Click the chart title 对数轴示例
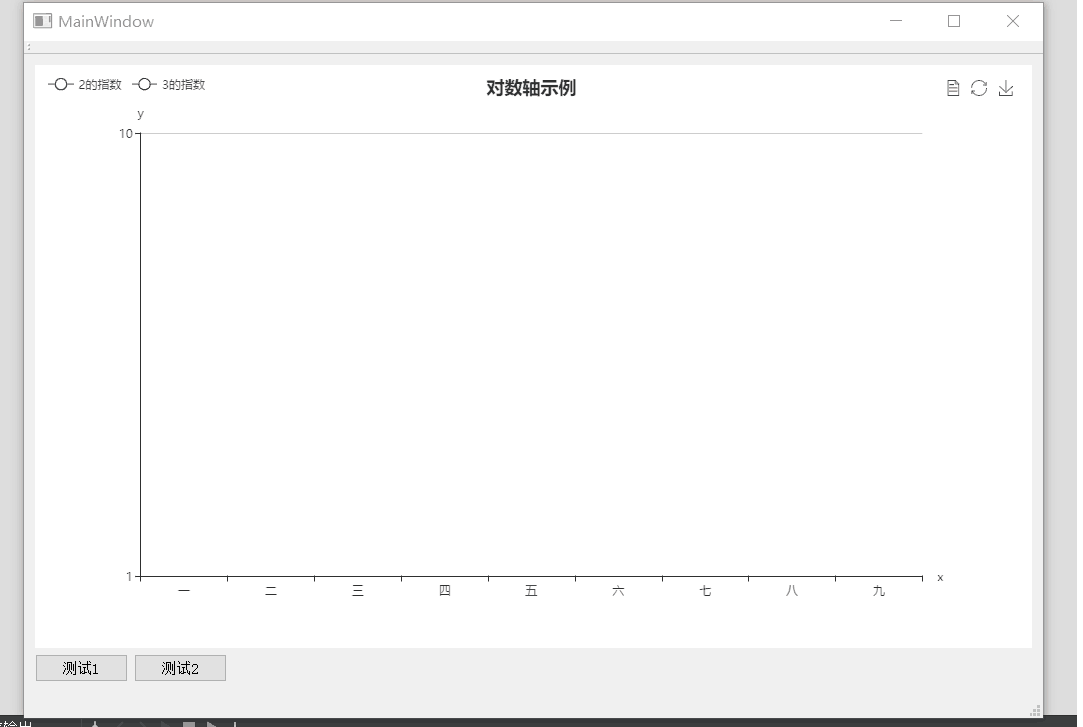Screen dimensions: 1083x727 (x=529, y=88)
